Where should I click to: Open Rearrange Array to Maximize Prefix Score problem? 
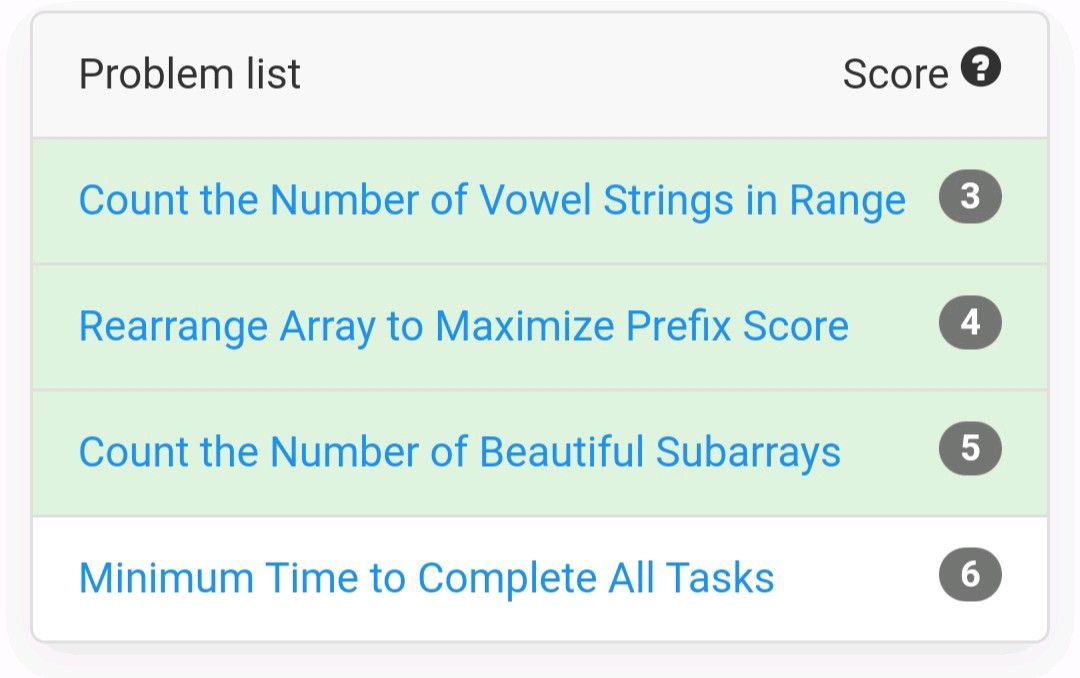(464, 327)
